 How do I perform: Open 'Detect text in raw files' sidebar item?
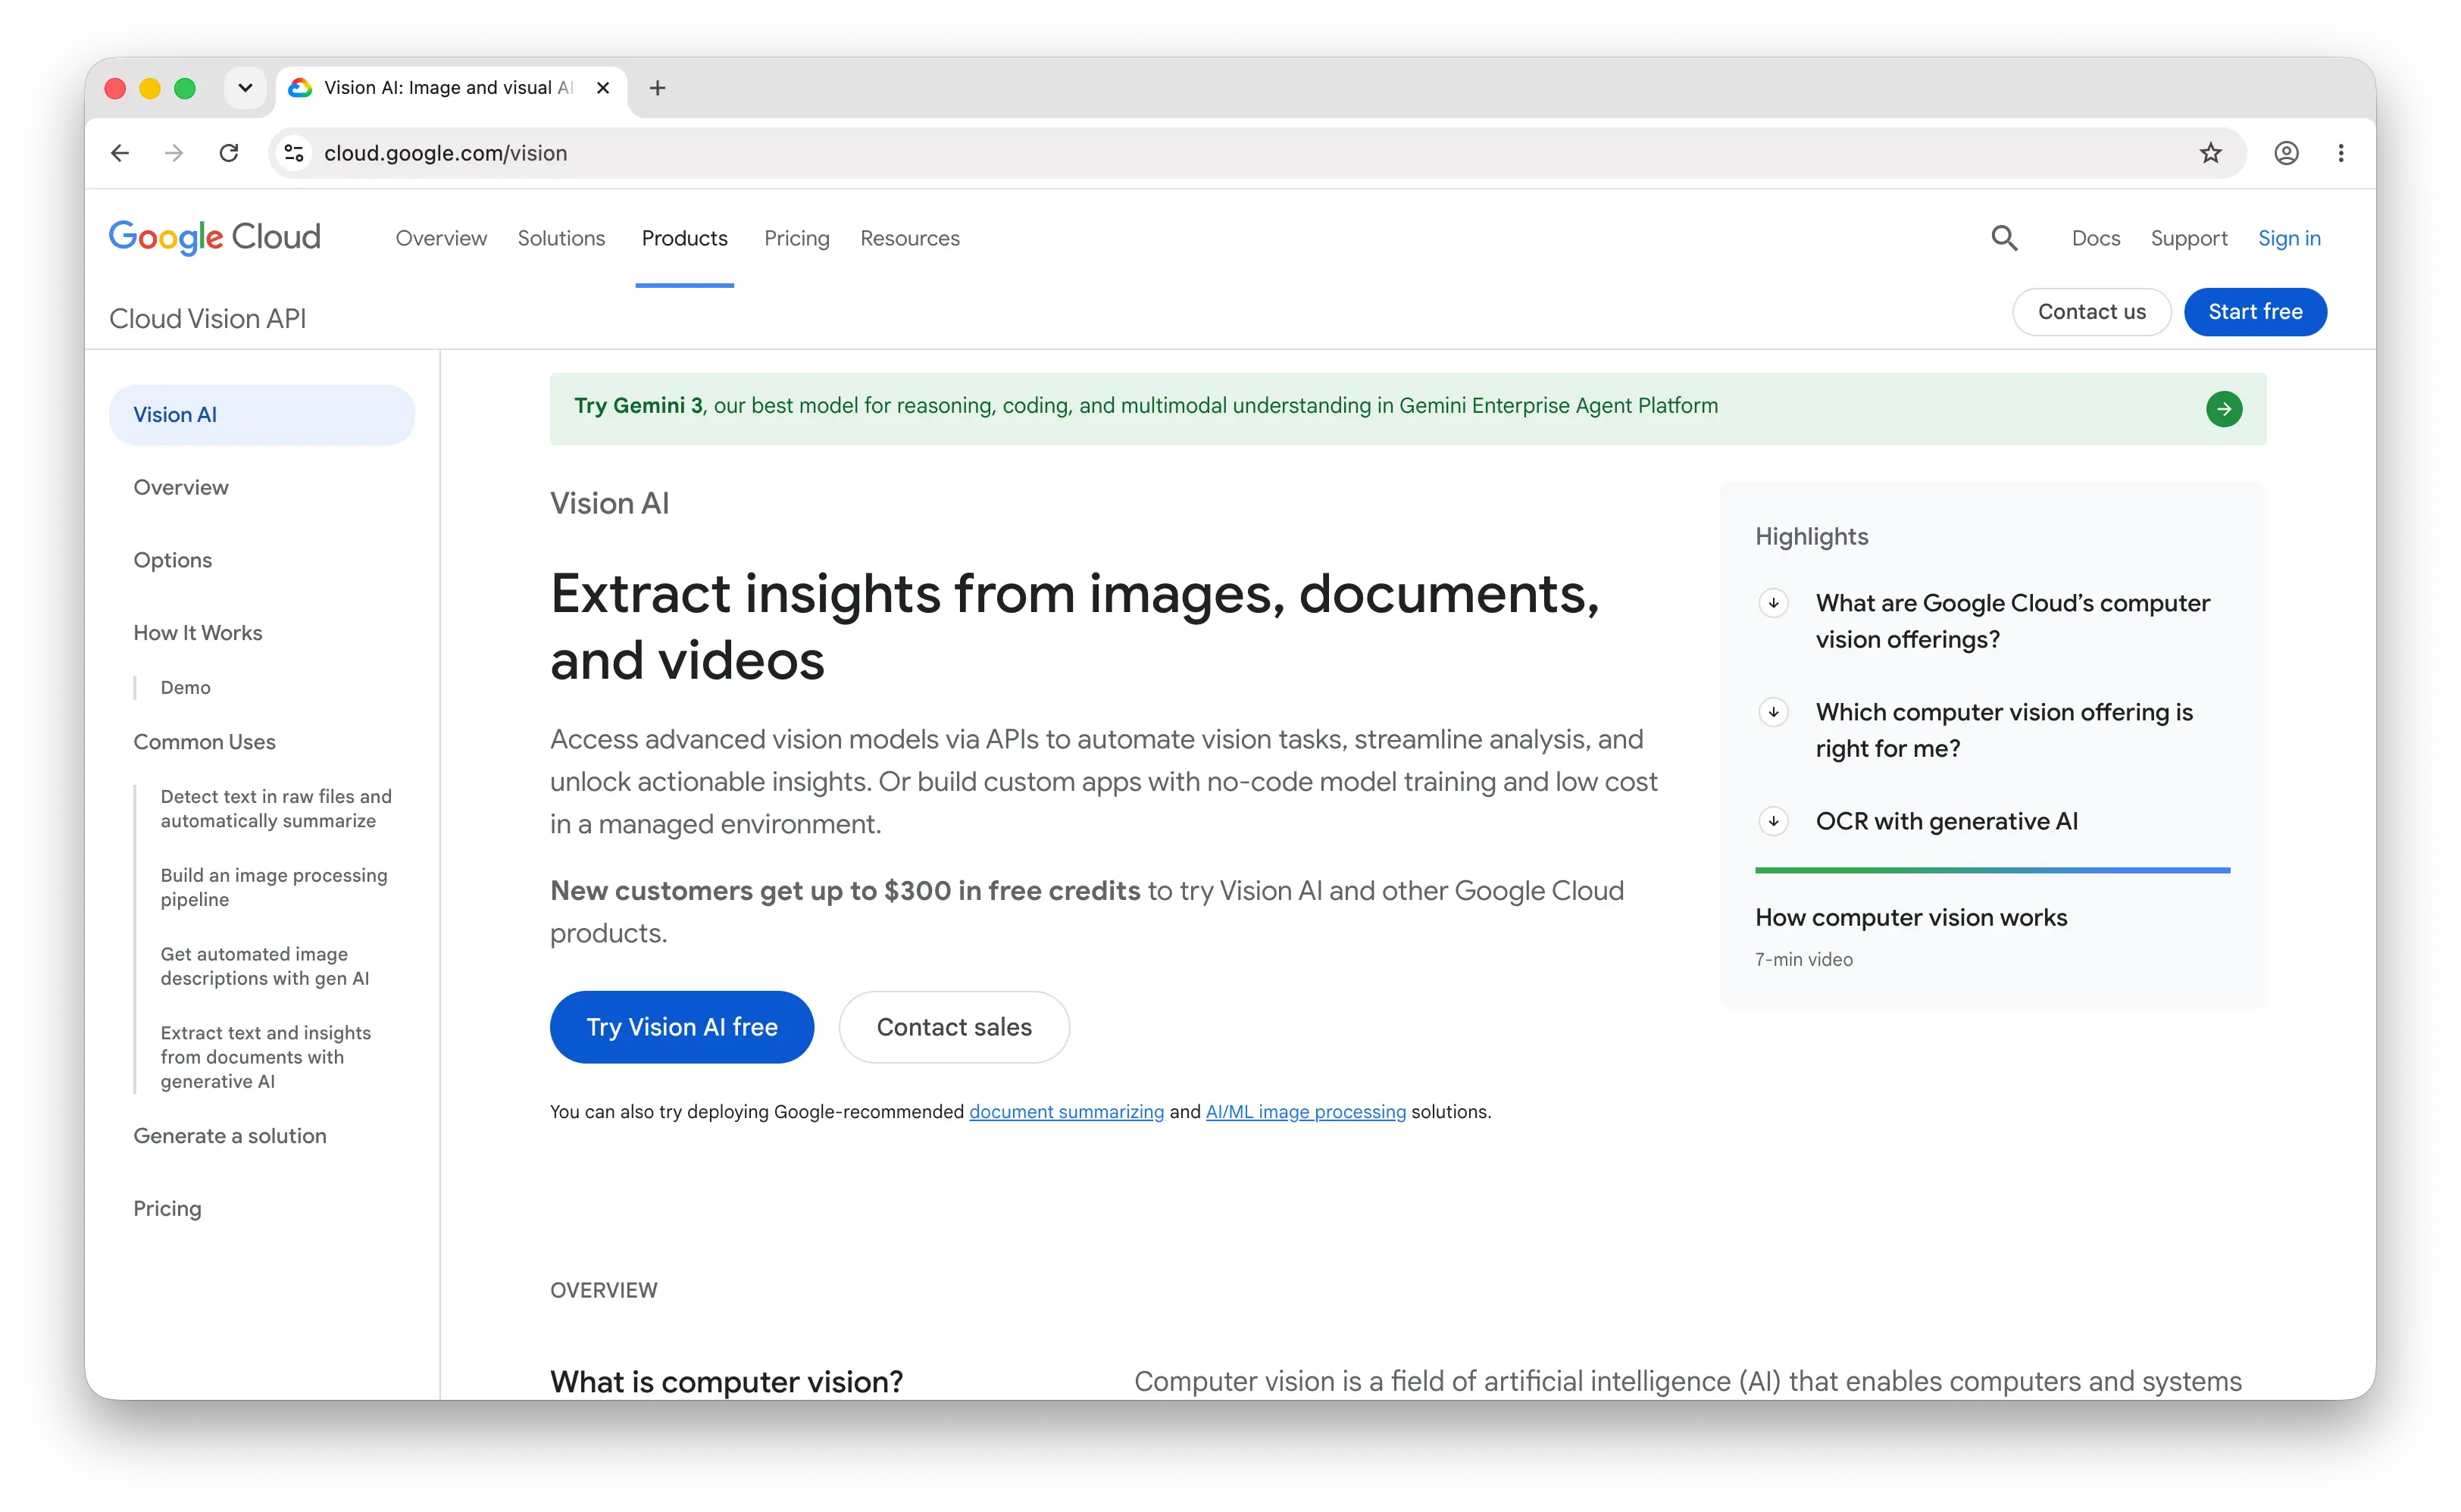coord(276,808)
